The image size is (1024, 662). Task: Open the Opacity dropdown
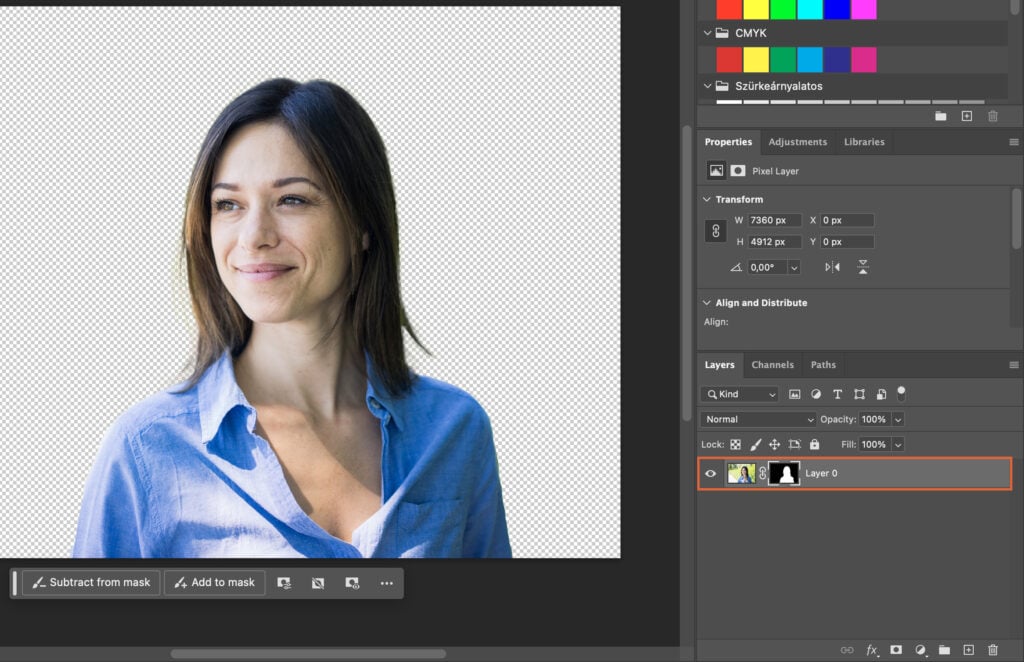(x=897, y=419)
